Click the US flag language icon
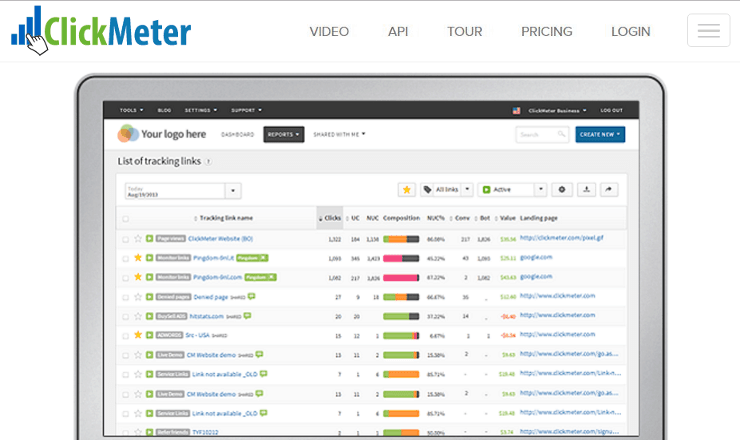Screen dimensions: 740x440 (516, 110)
